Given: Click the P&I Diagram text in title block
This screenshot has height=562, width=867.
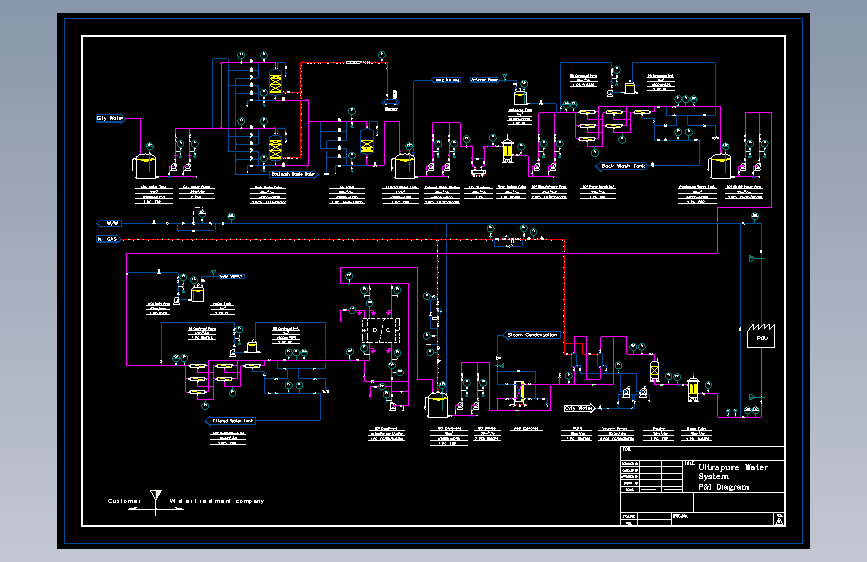Looking at the screenshot, I should click(x=723, y=487).
